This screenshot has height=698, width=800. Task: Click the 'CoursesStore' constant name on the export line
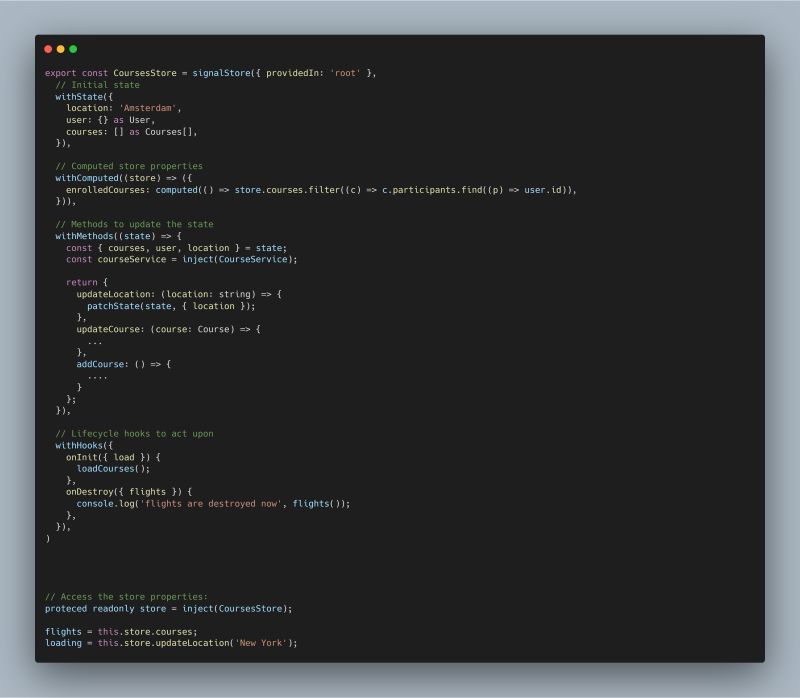point(144,73)
